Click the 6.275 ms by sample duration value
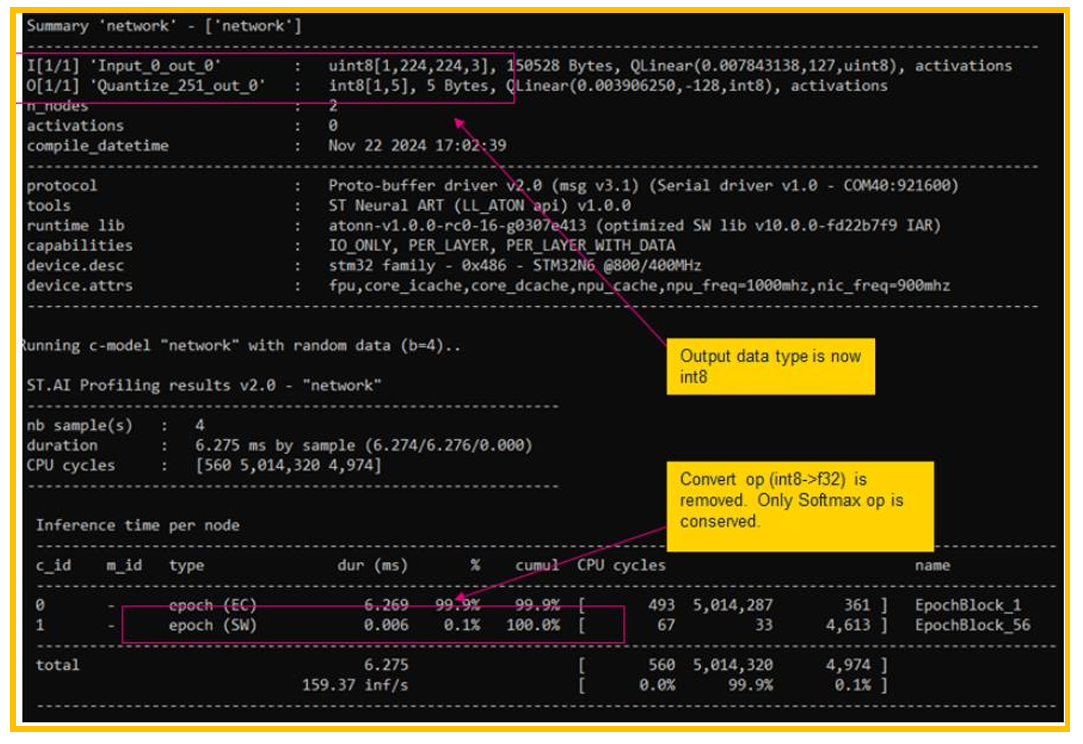This screenshot has width=1083, height=744. pyautogui.click(x=364, y=446)
